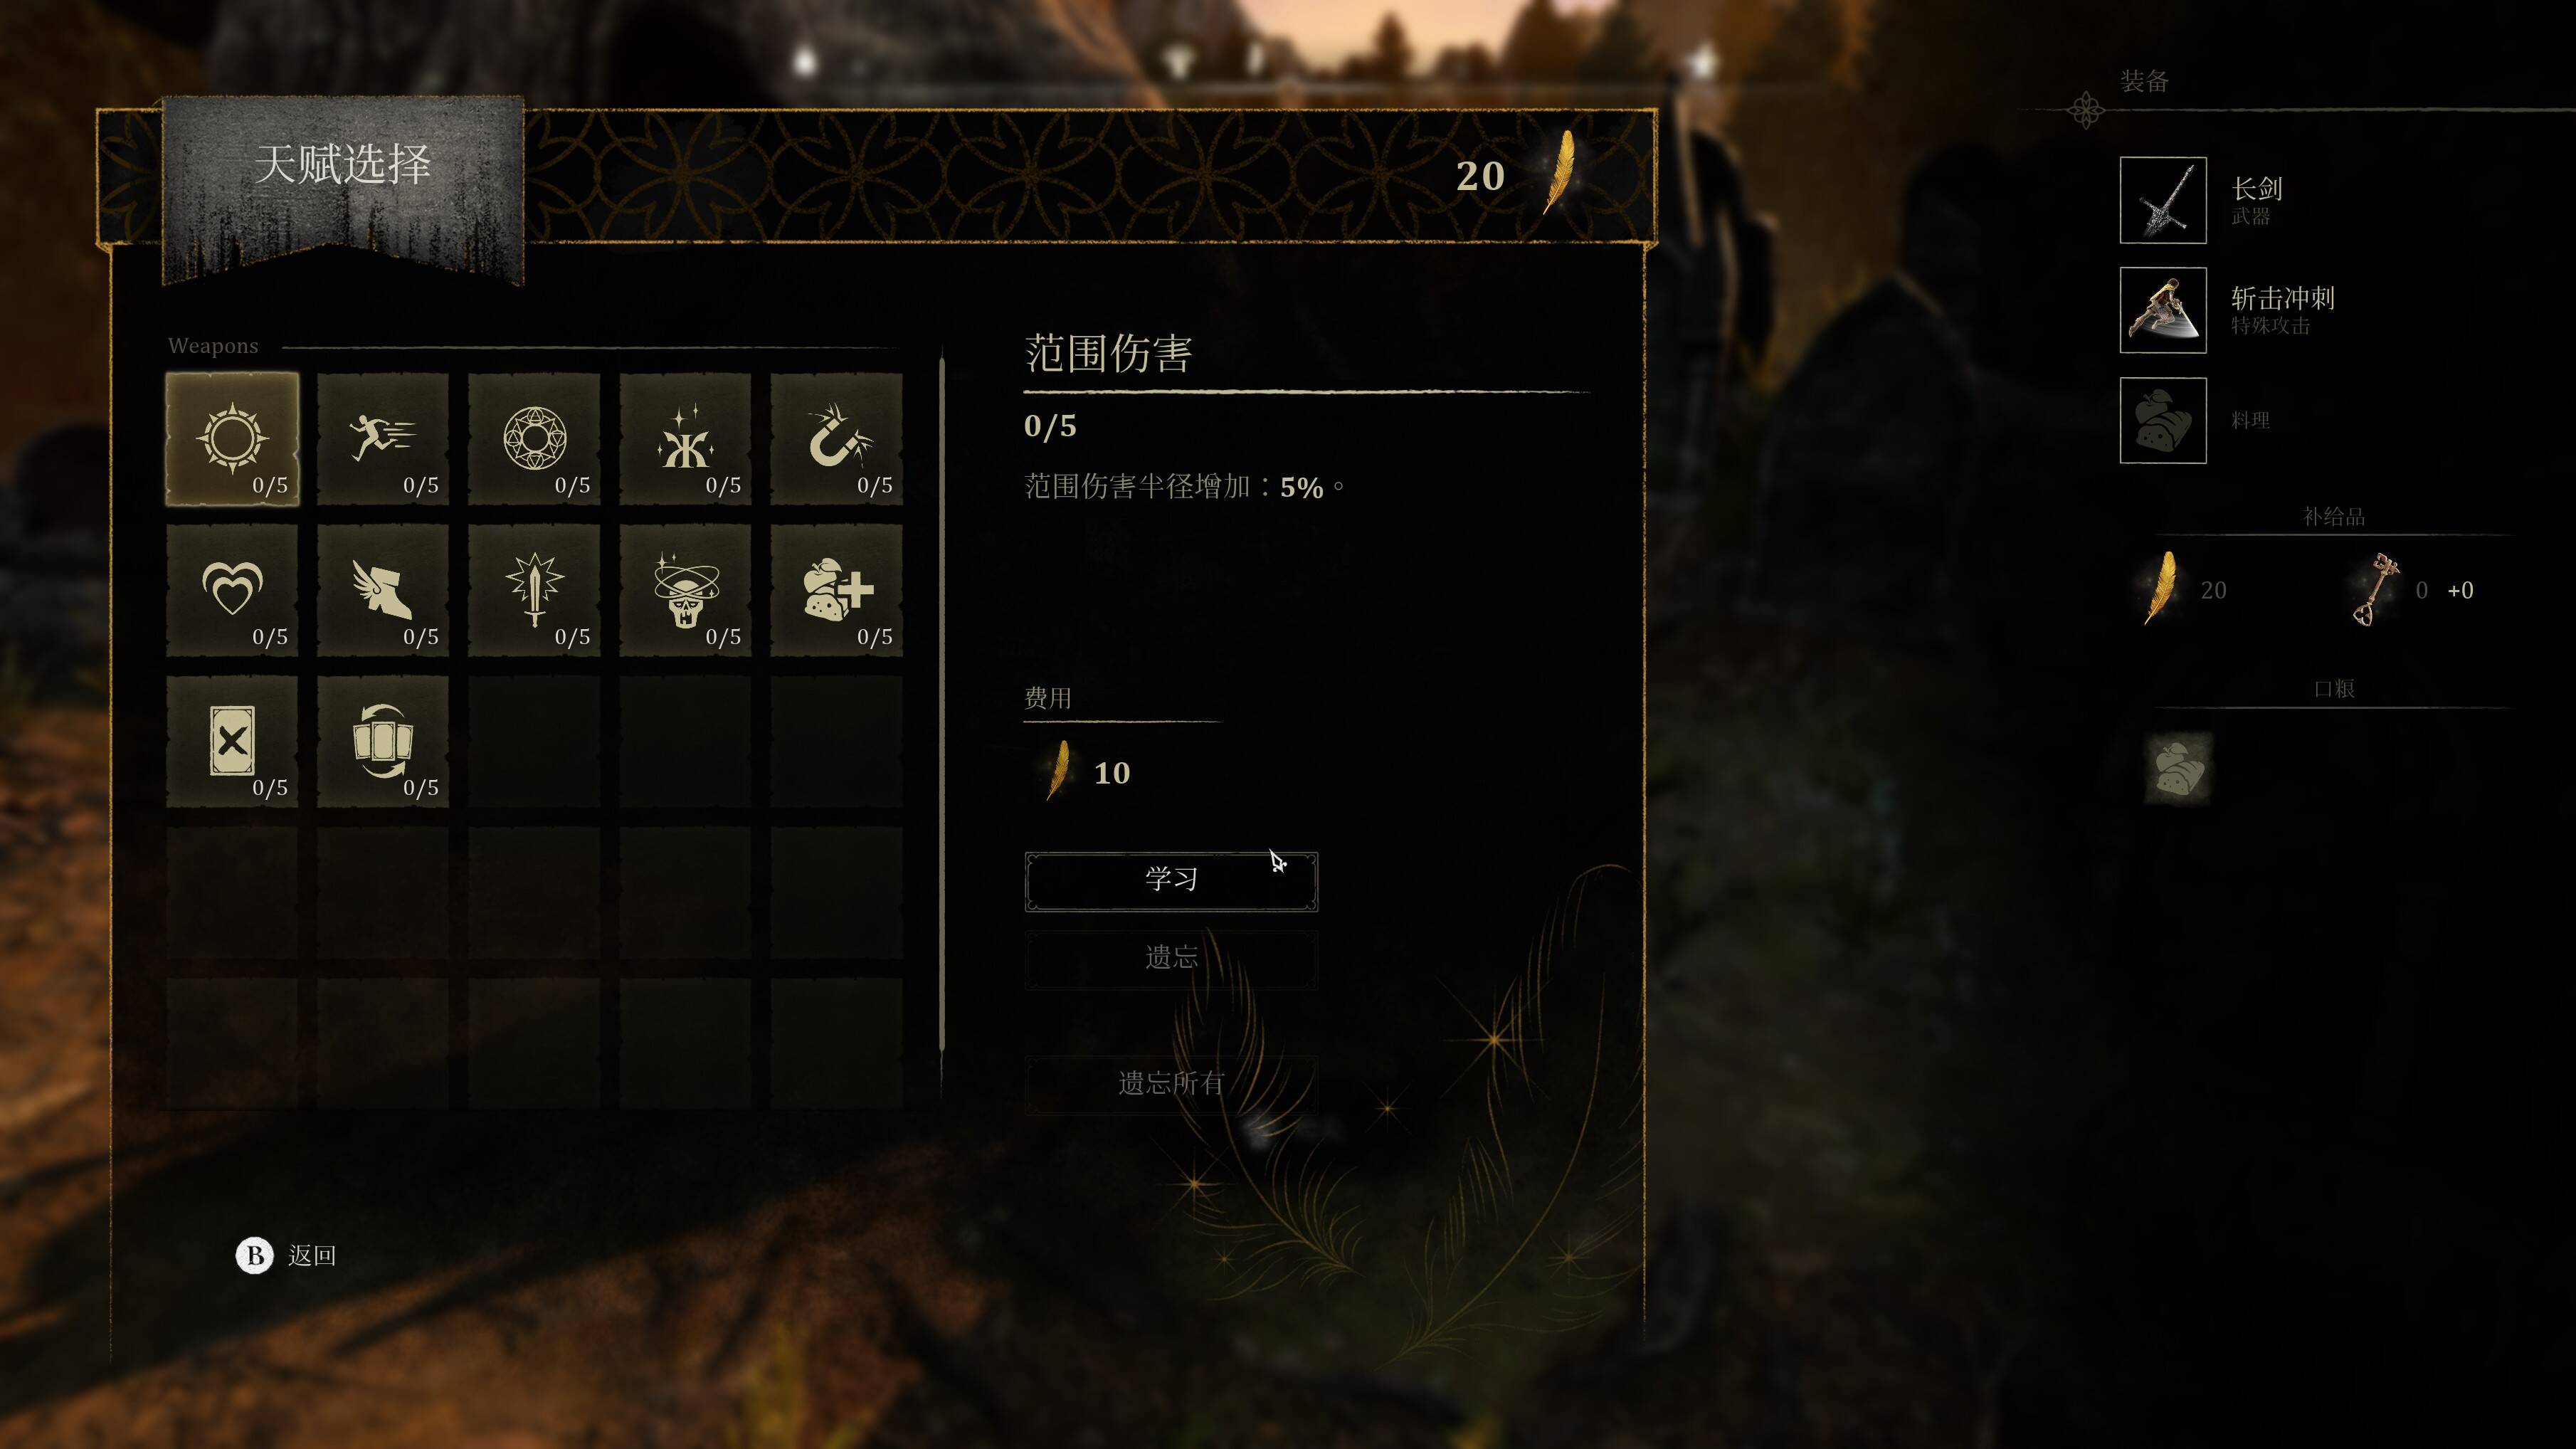Viewport: 2576px width, 1449px height.
Task: Select the dizzy skull talent
Action: coord(685,590)
